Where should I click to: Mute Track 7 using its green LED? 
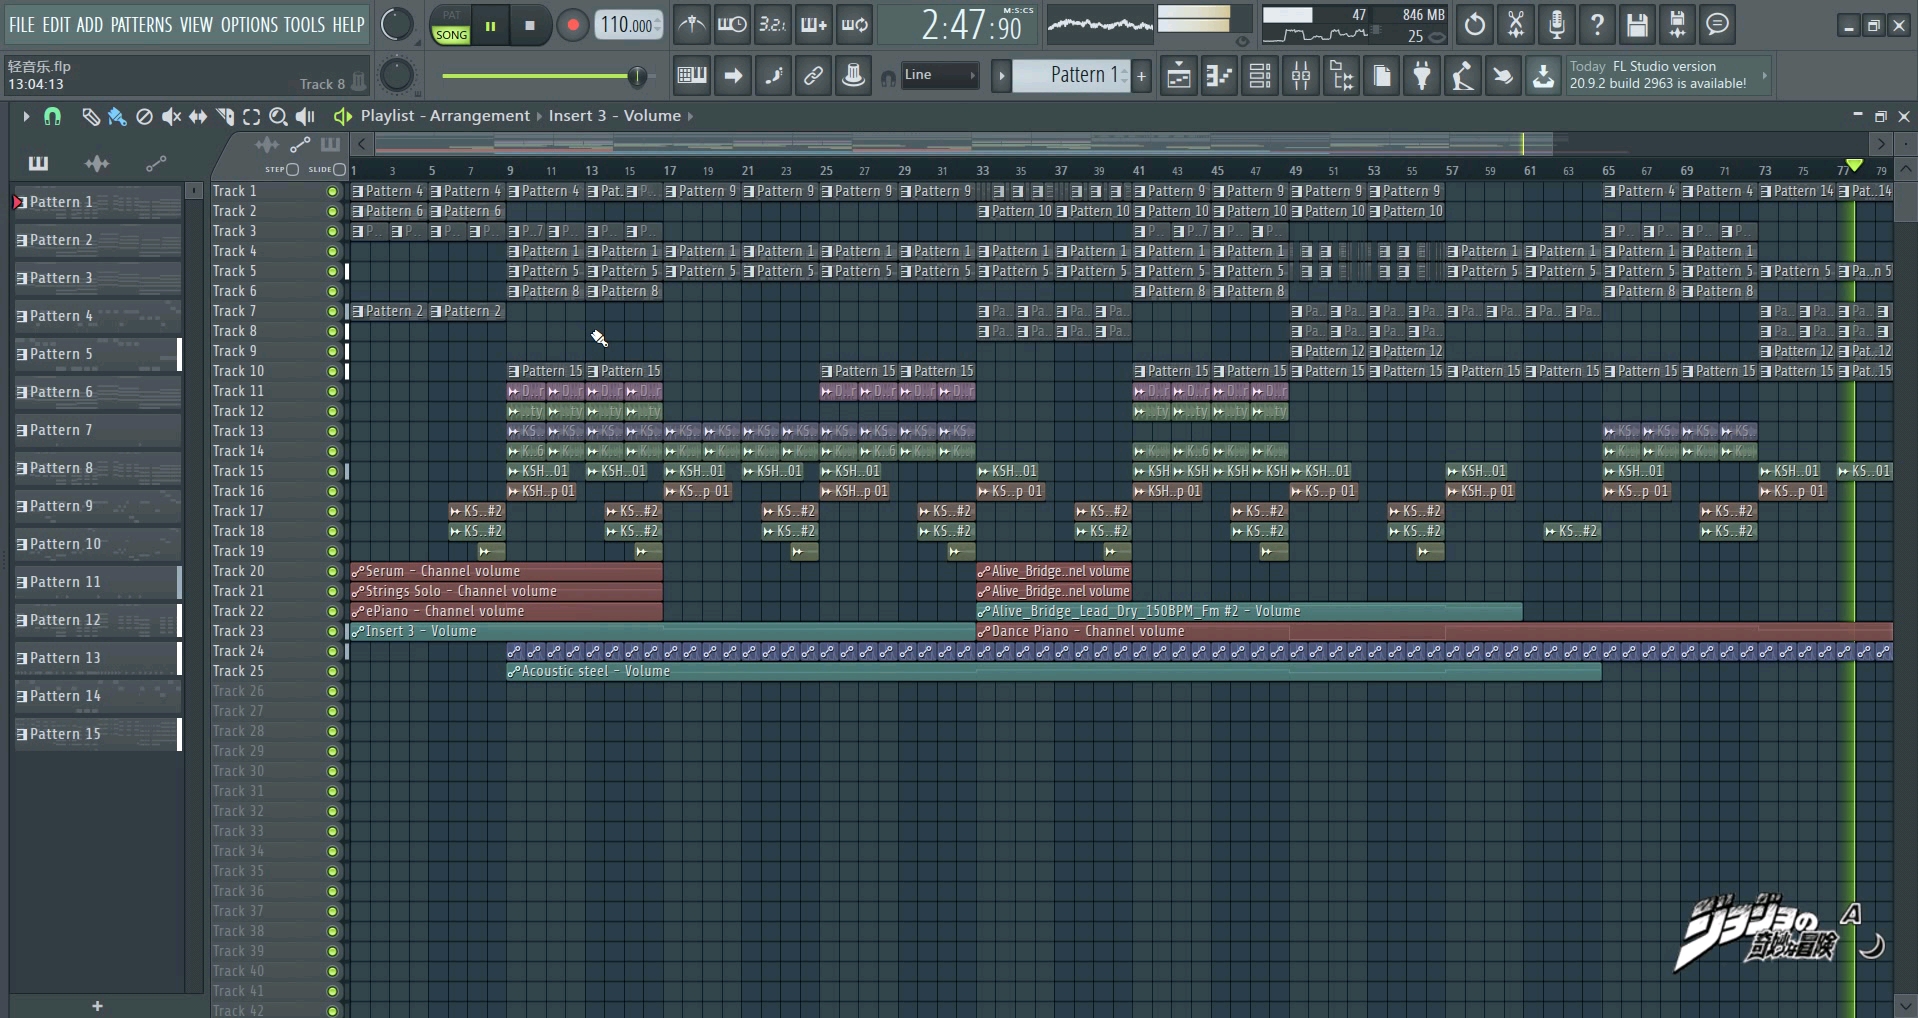tap(332, 311)
